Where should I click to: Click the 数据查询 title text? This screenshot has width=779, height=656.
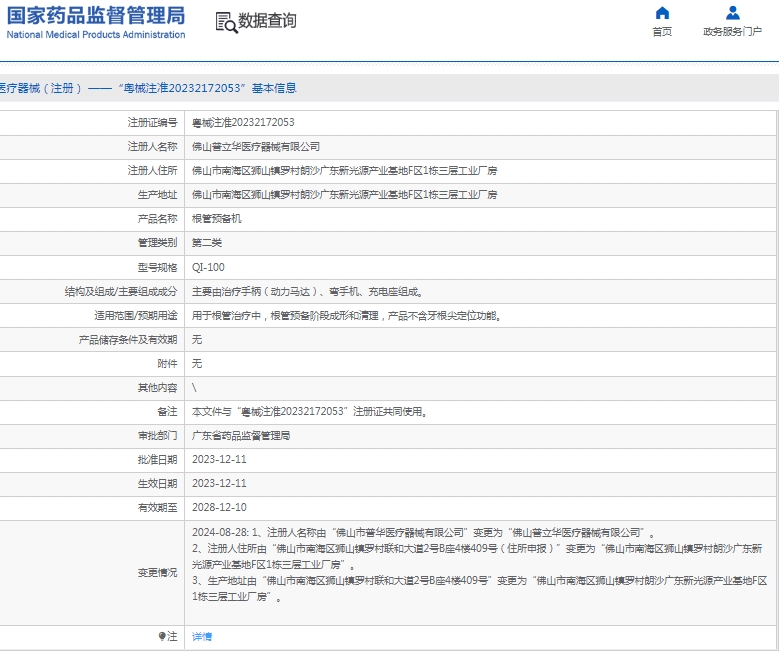click(x=267, y=21)
